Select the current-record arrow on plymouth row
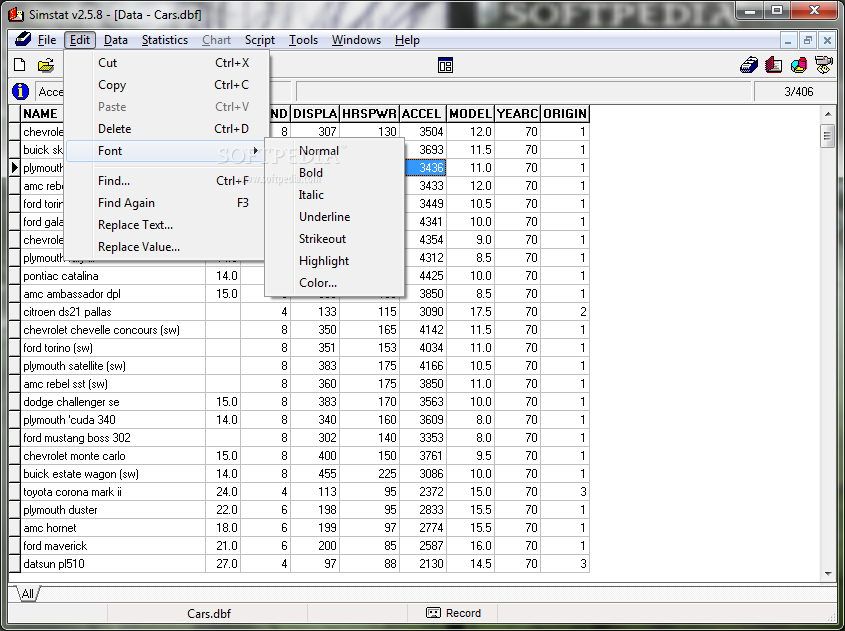Image resolution: width=845 pixels, height=631 pixels. click(15, 168)
